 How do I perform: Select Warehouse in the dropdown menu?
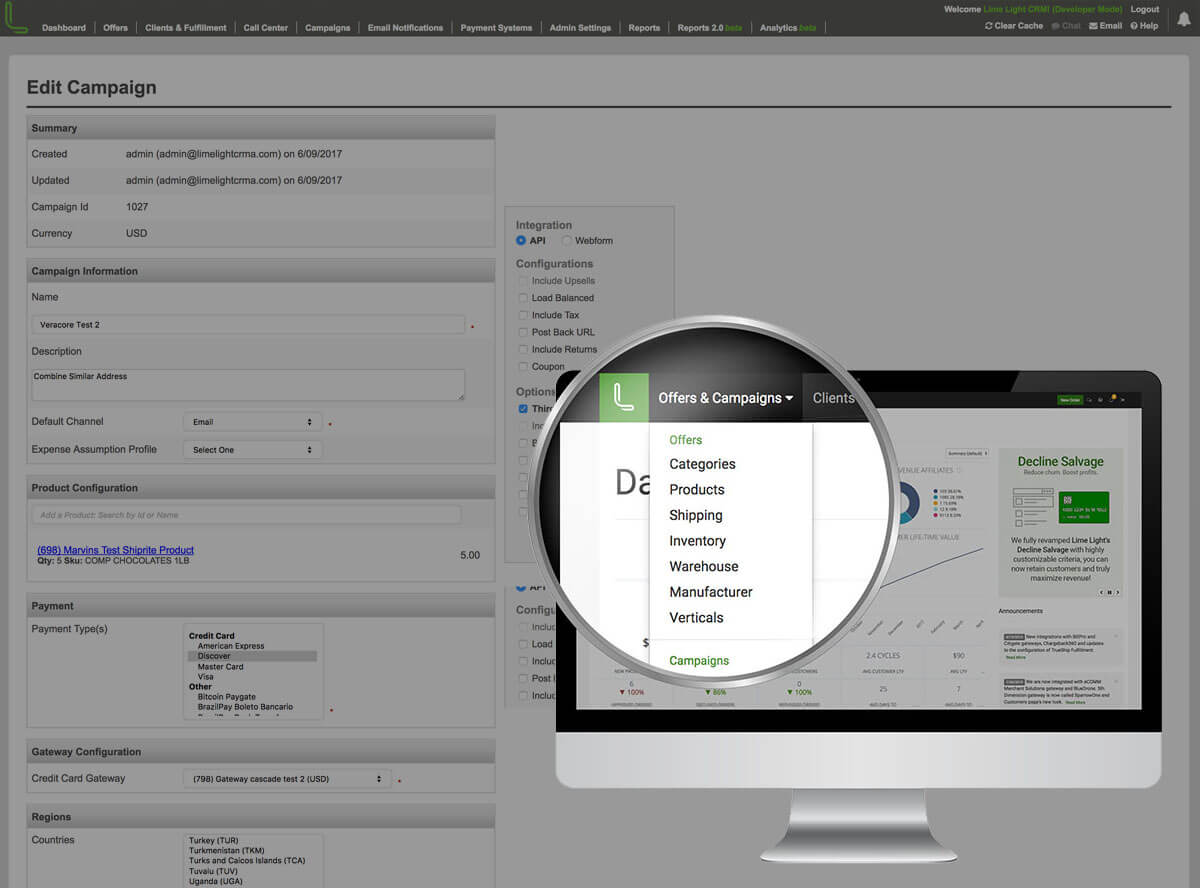704,567
